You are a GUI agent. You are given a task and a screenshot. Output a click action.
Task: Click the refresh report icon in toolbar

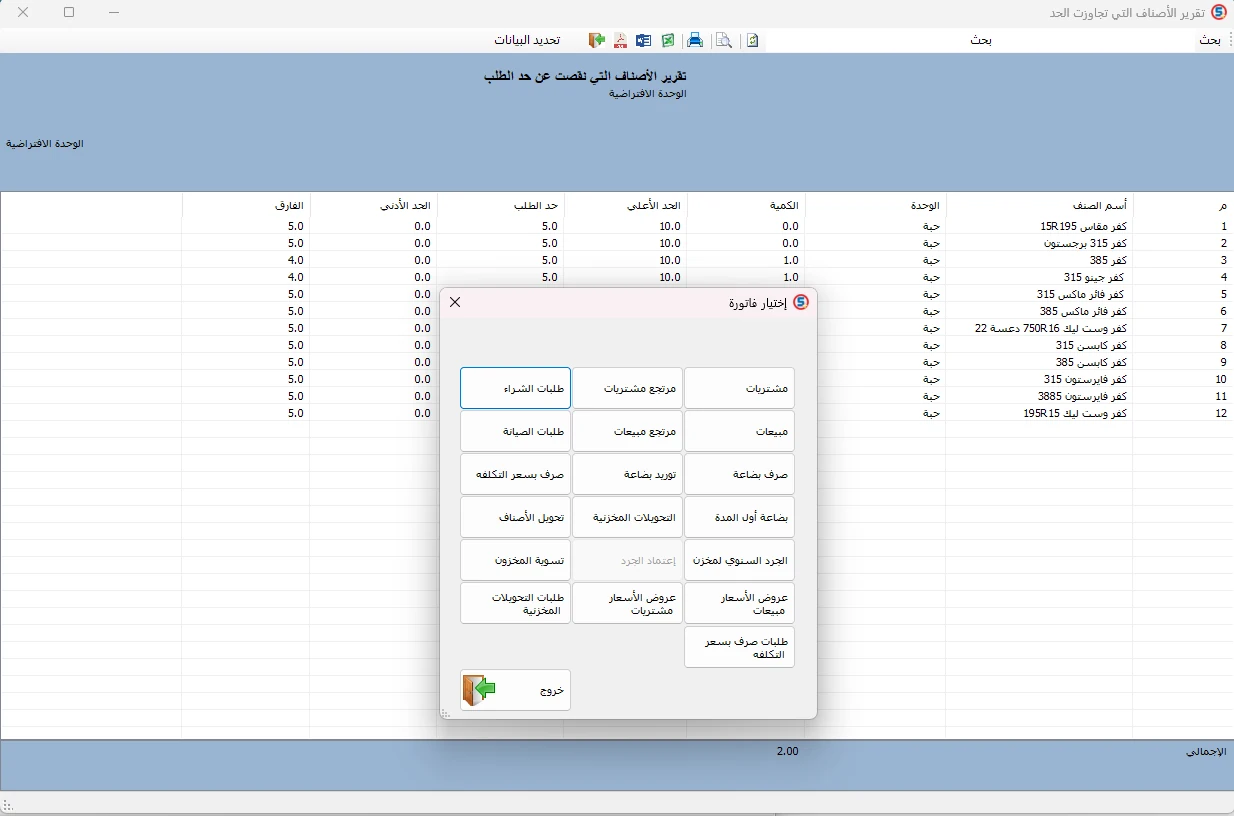[x=753, y=40]
